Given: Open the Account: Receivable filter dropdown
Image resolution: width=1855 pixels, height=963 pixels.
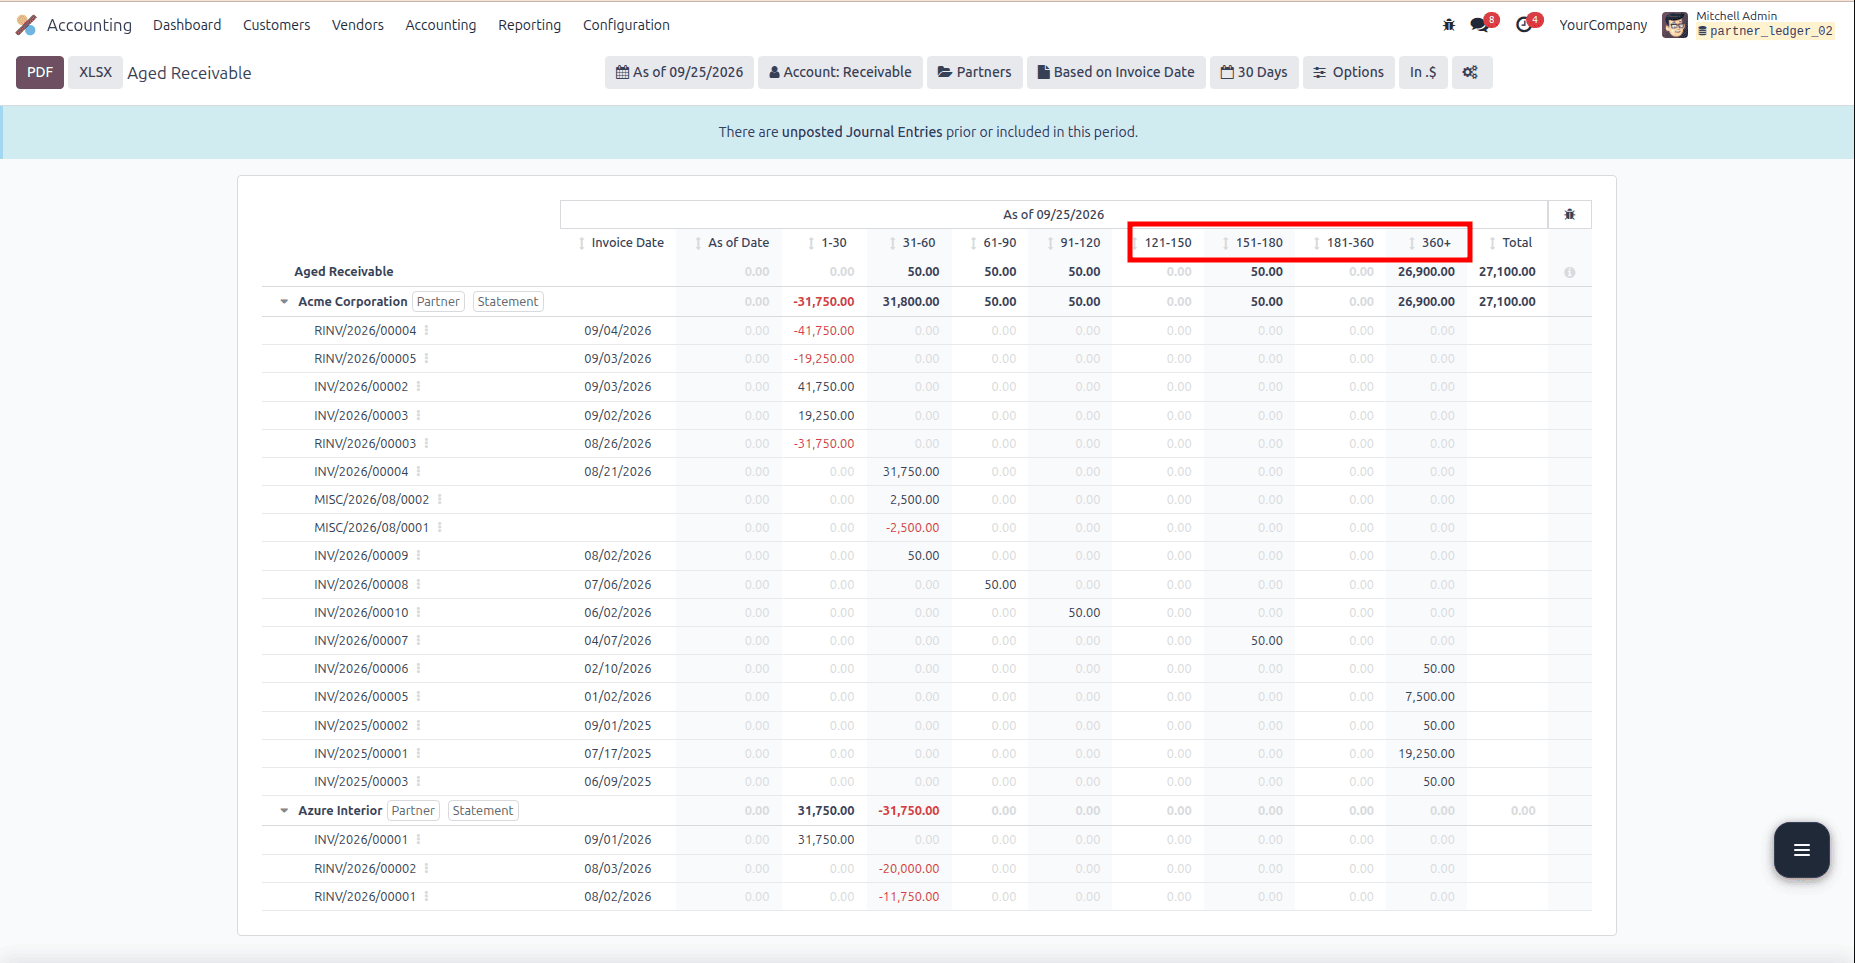Looking at the screenshot, I should click(840, 72).
